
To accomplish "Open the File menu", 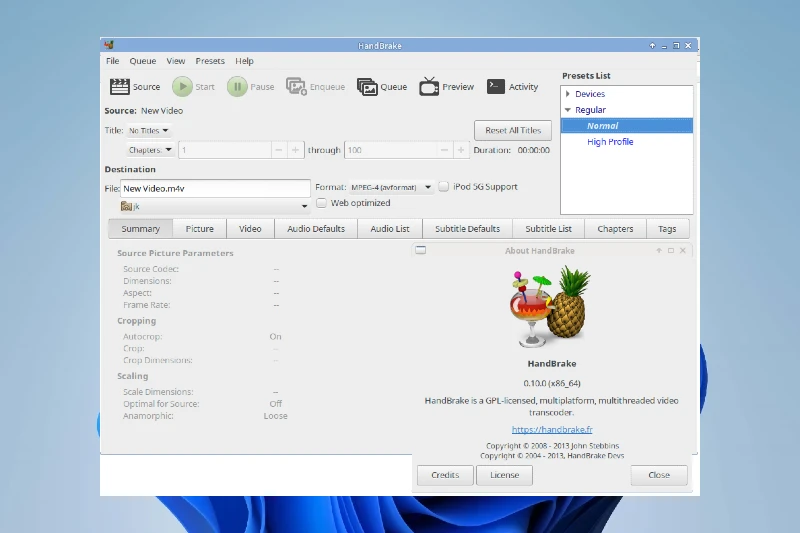I will pos(113,61).
